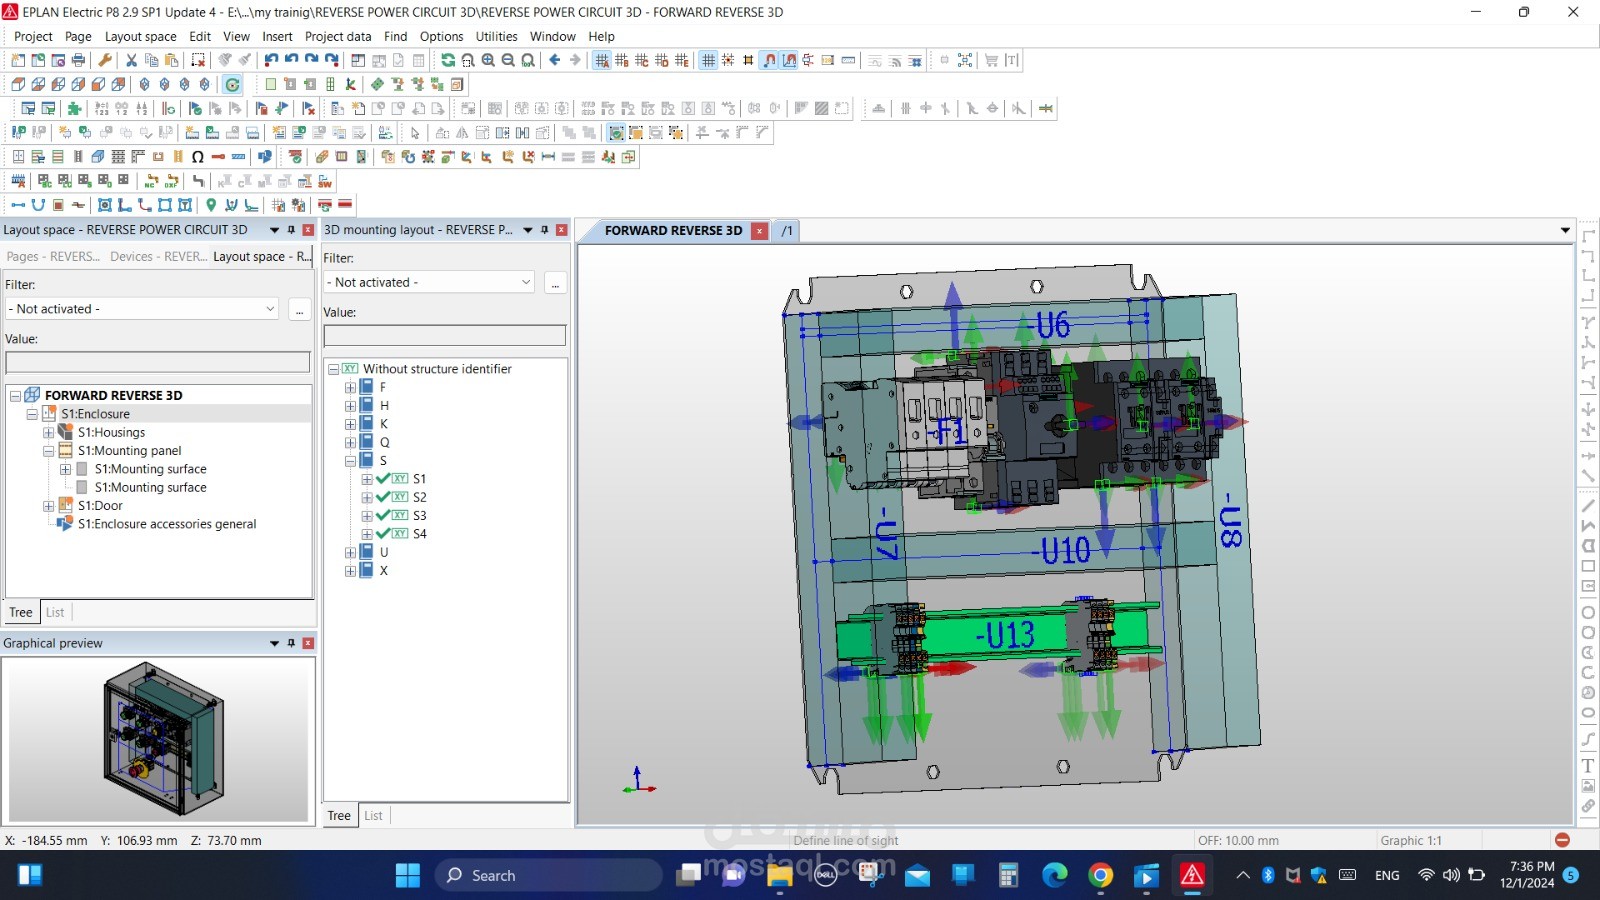Expand the F node in the 3D mounting layout
The width and height of the screenshot is (1600, 900).
[x=350, y=388]
